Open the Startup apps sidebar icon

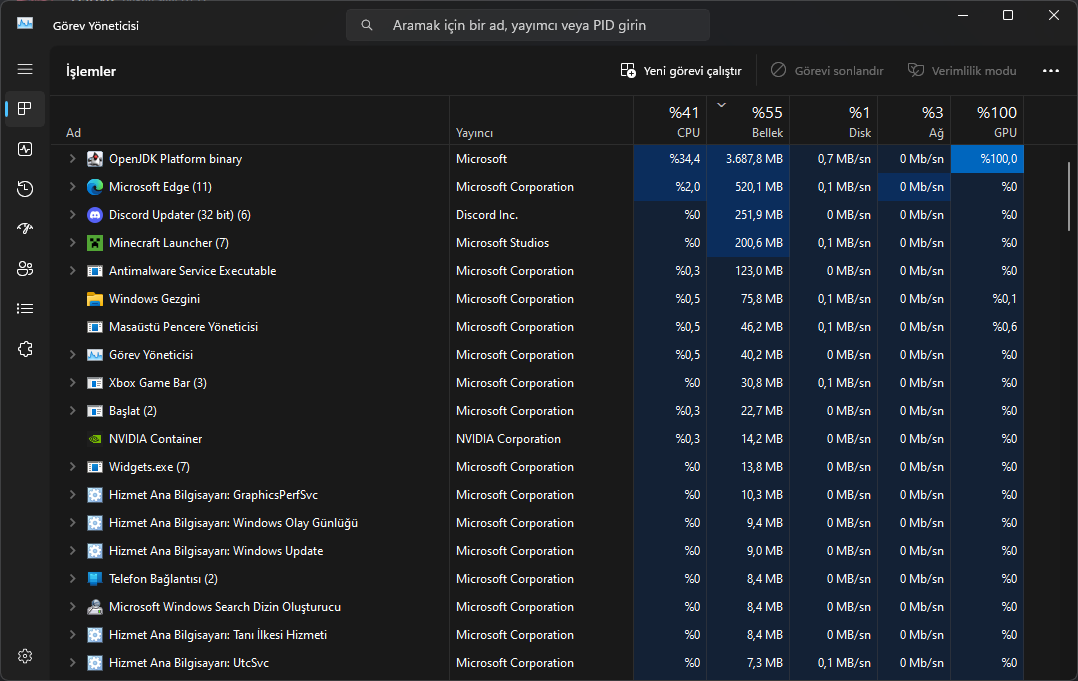25,229
